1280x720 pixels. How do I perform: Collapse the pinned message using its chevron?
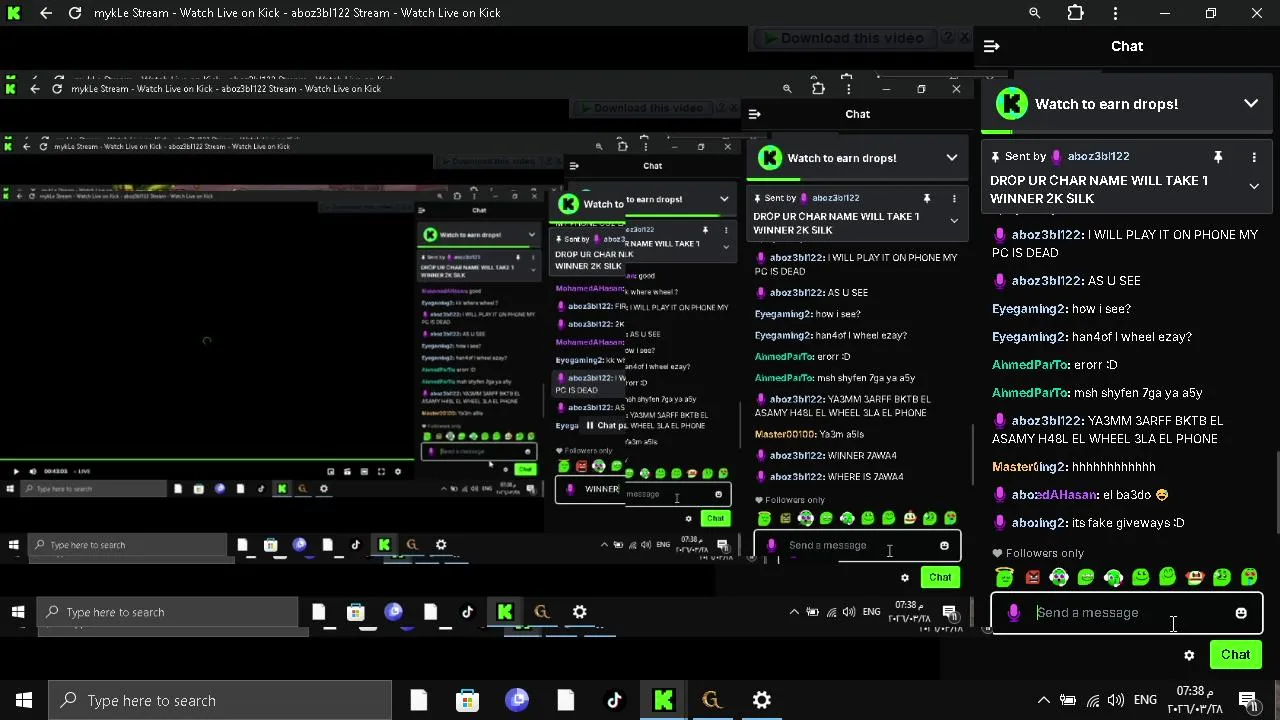1254,186
